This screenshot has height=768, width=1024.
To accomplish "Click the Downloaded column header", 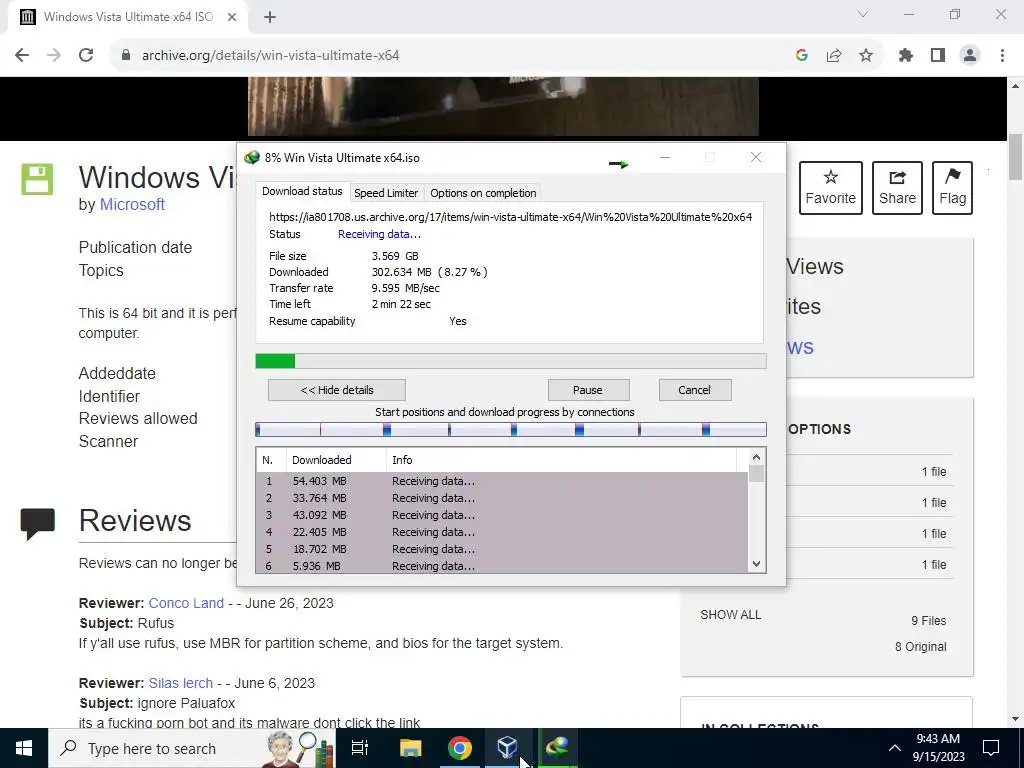I will coord(336,460).
